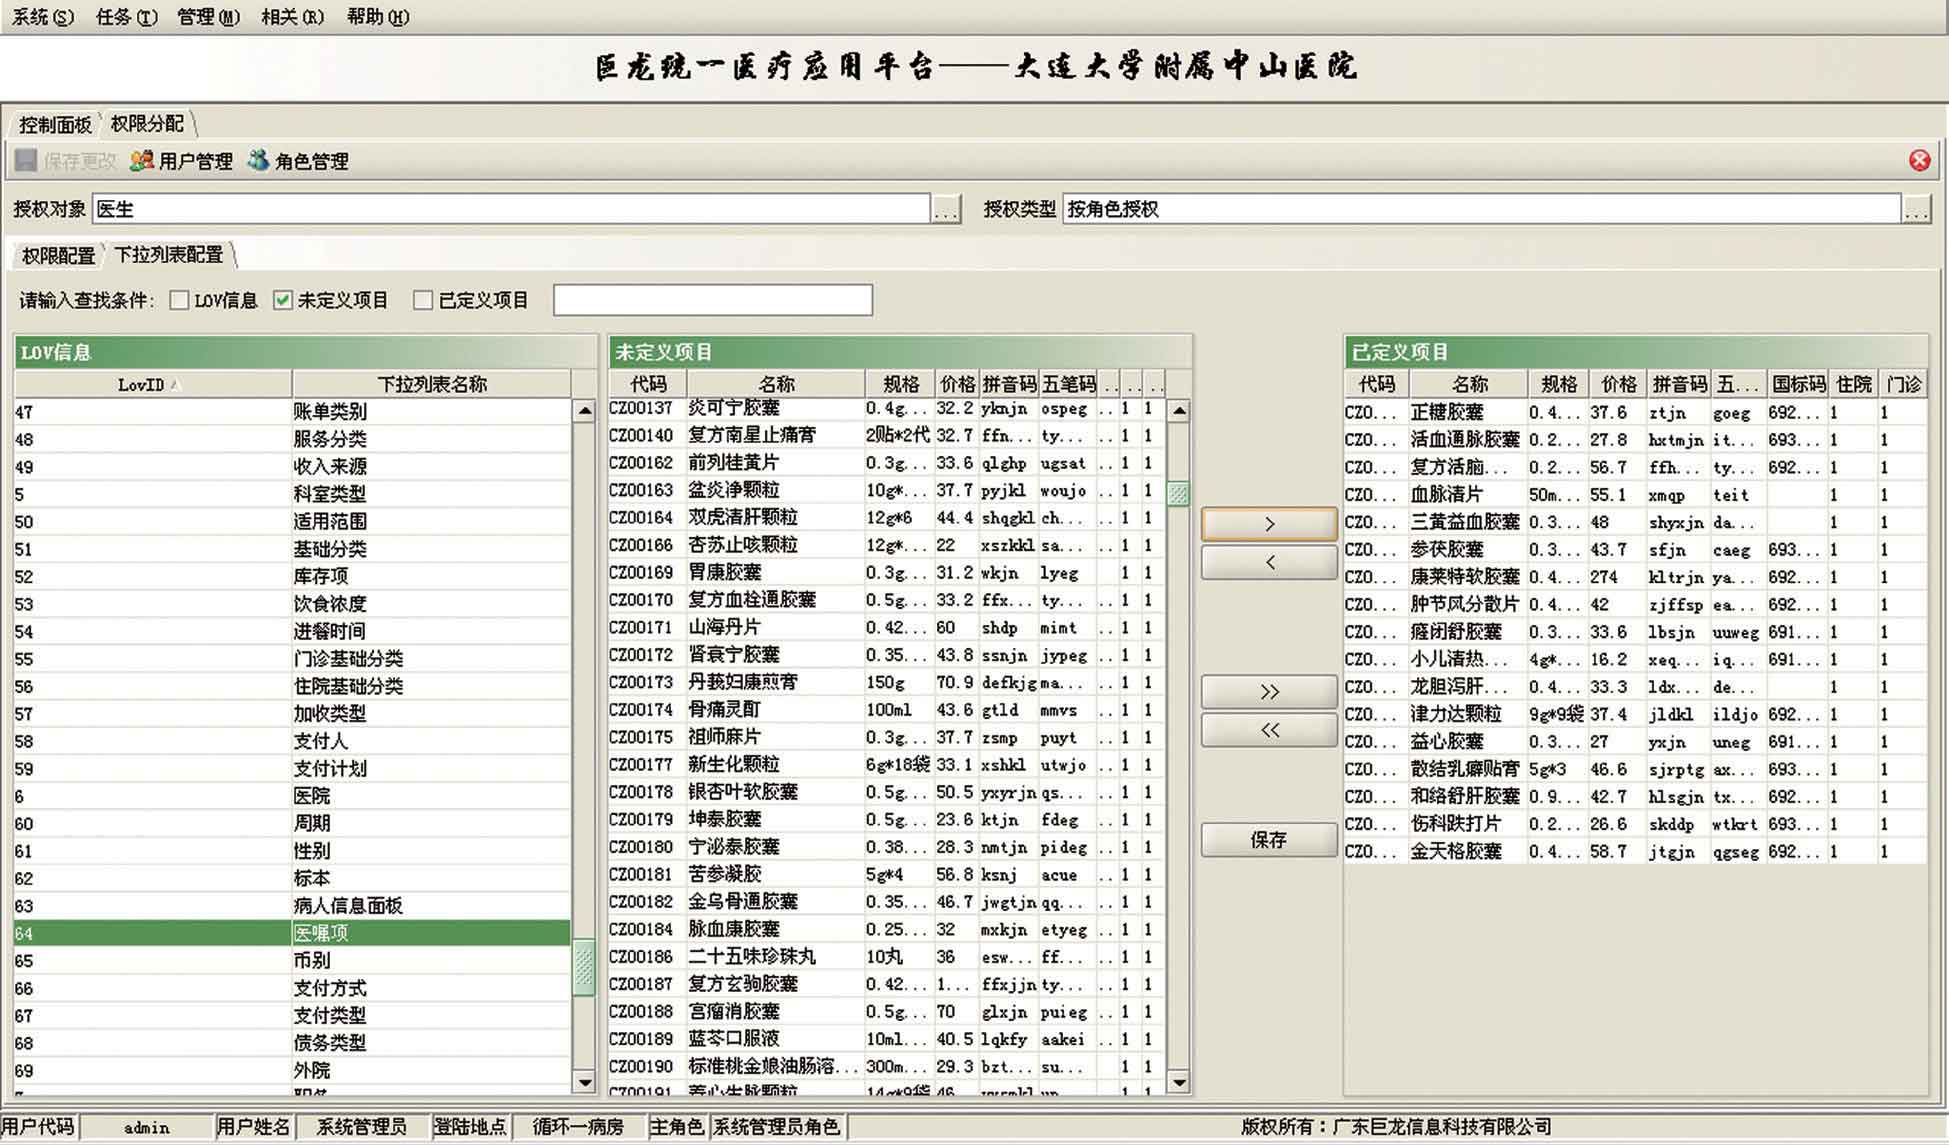Open the 系统(S) menu
This screenshot has height=1145, width=1949.
click(42, 17)
